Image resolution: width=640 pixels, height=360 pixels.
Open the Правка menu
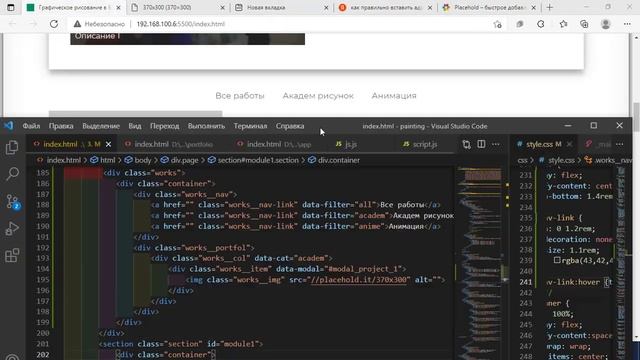pyautogui.click(x=61, y=126)
